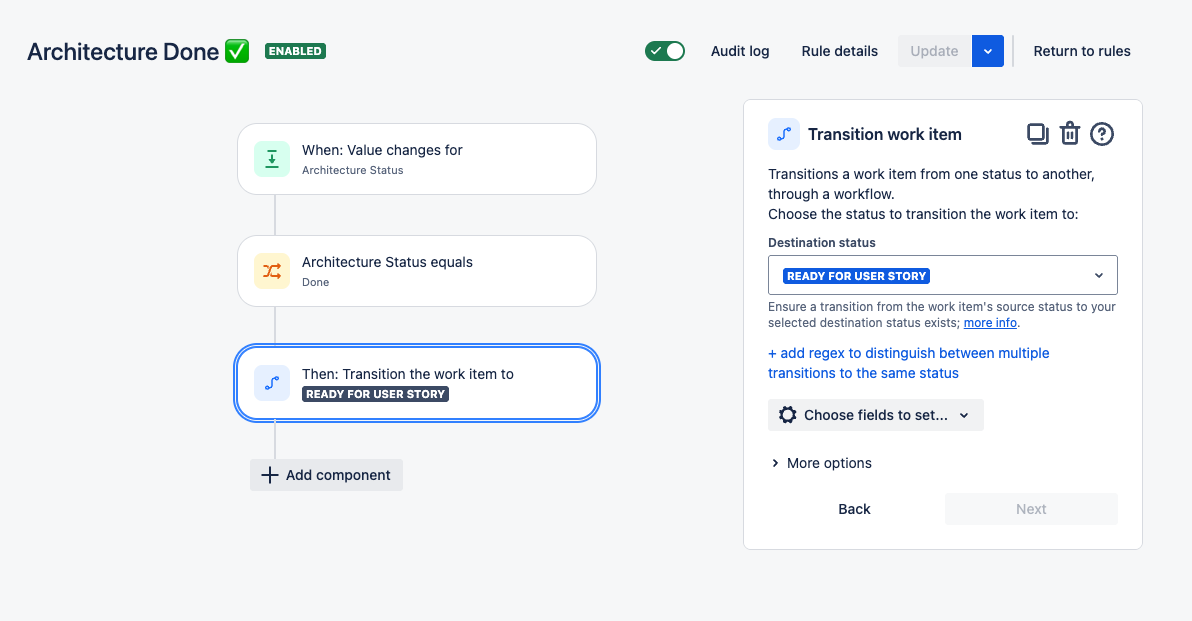Click the gear icon on Choose fields
Image resolution: width=1192 pixels, height=621 pixels.
tap(787, 414)
